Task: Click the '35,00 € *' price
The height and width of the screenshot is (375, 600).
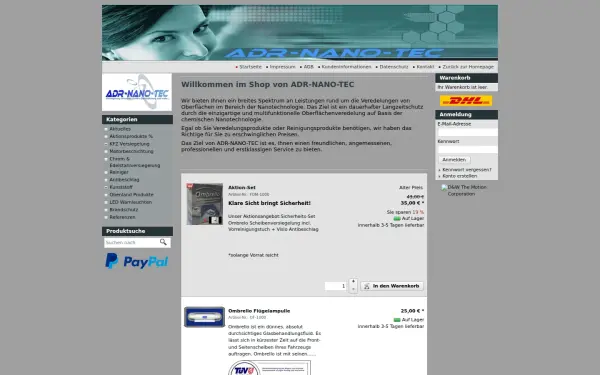Action: click(412, 203)
